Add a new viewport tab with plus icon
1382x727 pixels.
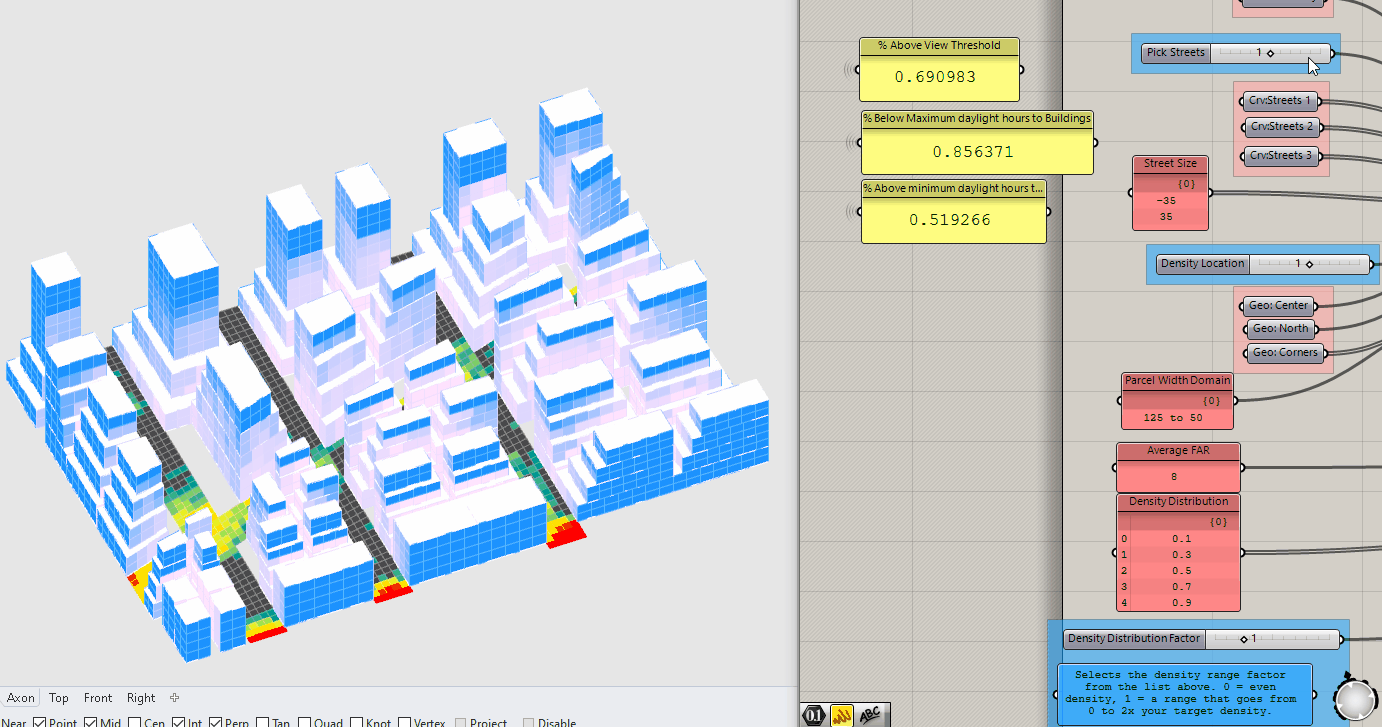[x=174, y=698]
